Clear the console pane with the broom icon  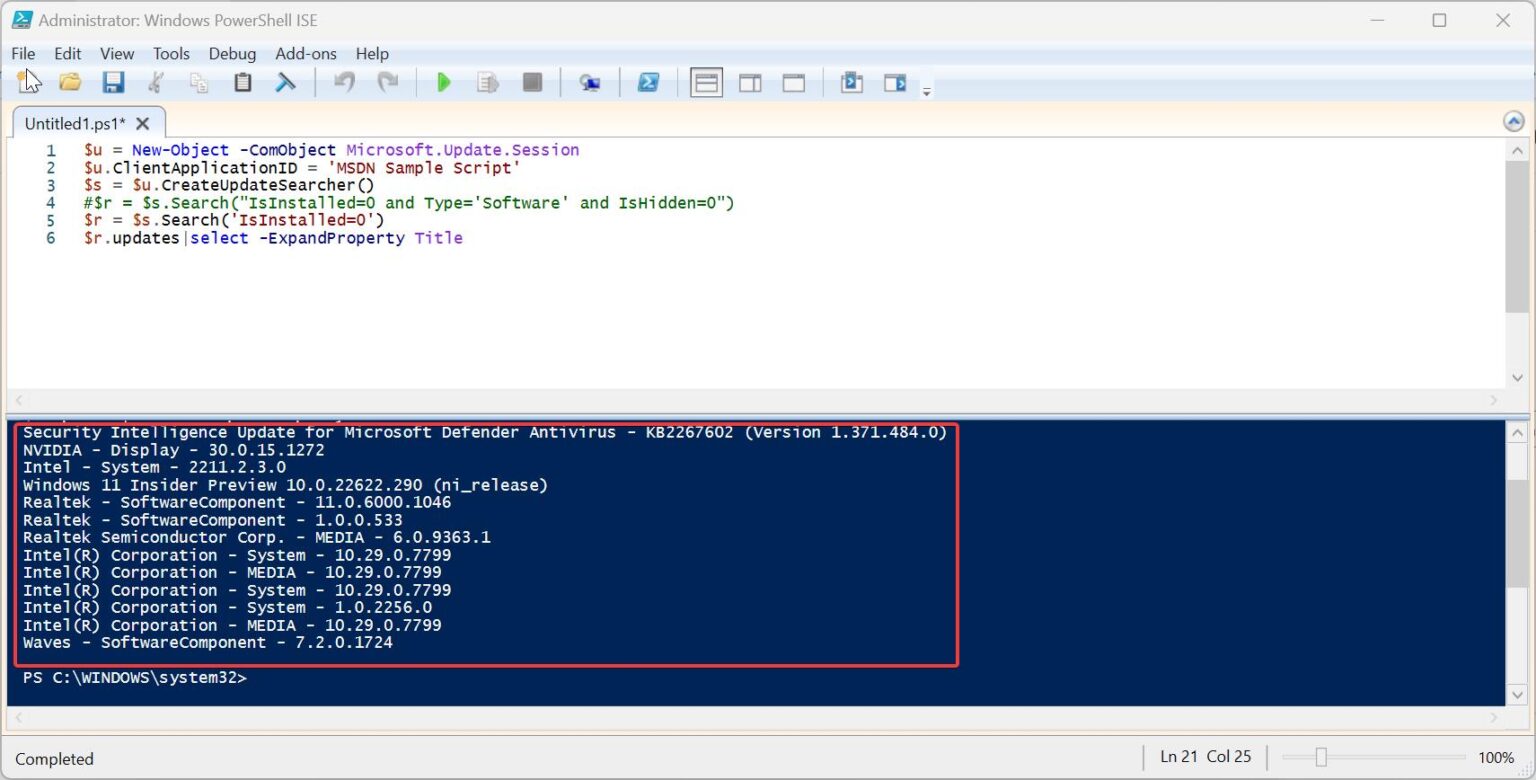pyautogui.click(x=285, y=82)
